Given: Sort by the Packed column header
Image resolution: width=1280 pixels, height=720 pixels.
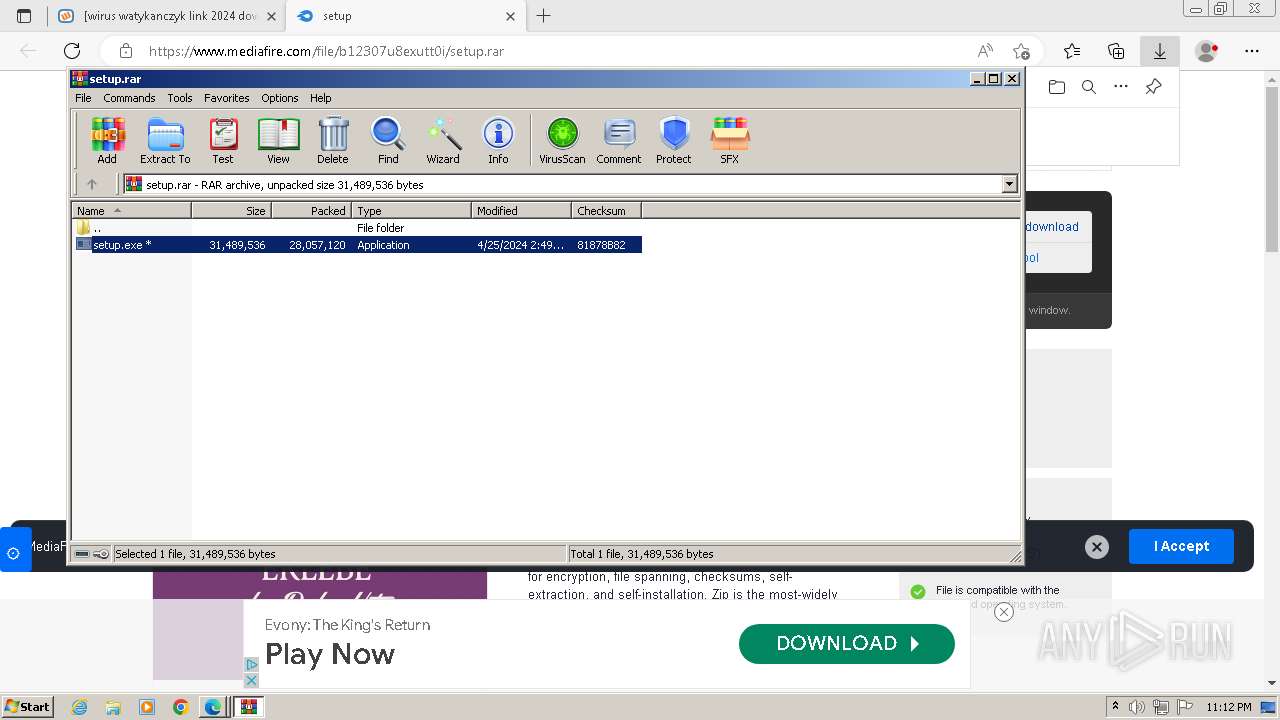Looking at the screenshot, I should point(311,210).
